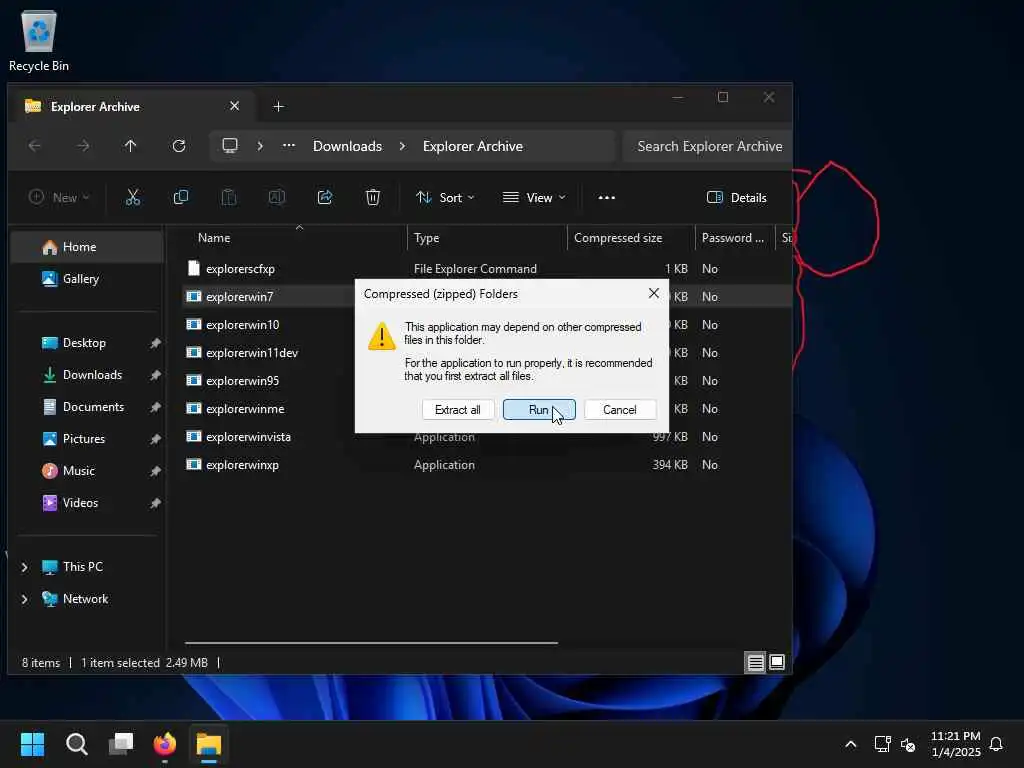The width and height of the screenshot is (1024, 768).
Task: Go up one folder level
Action: [x=131, y=146]
